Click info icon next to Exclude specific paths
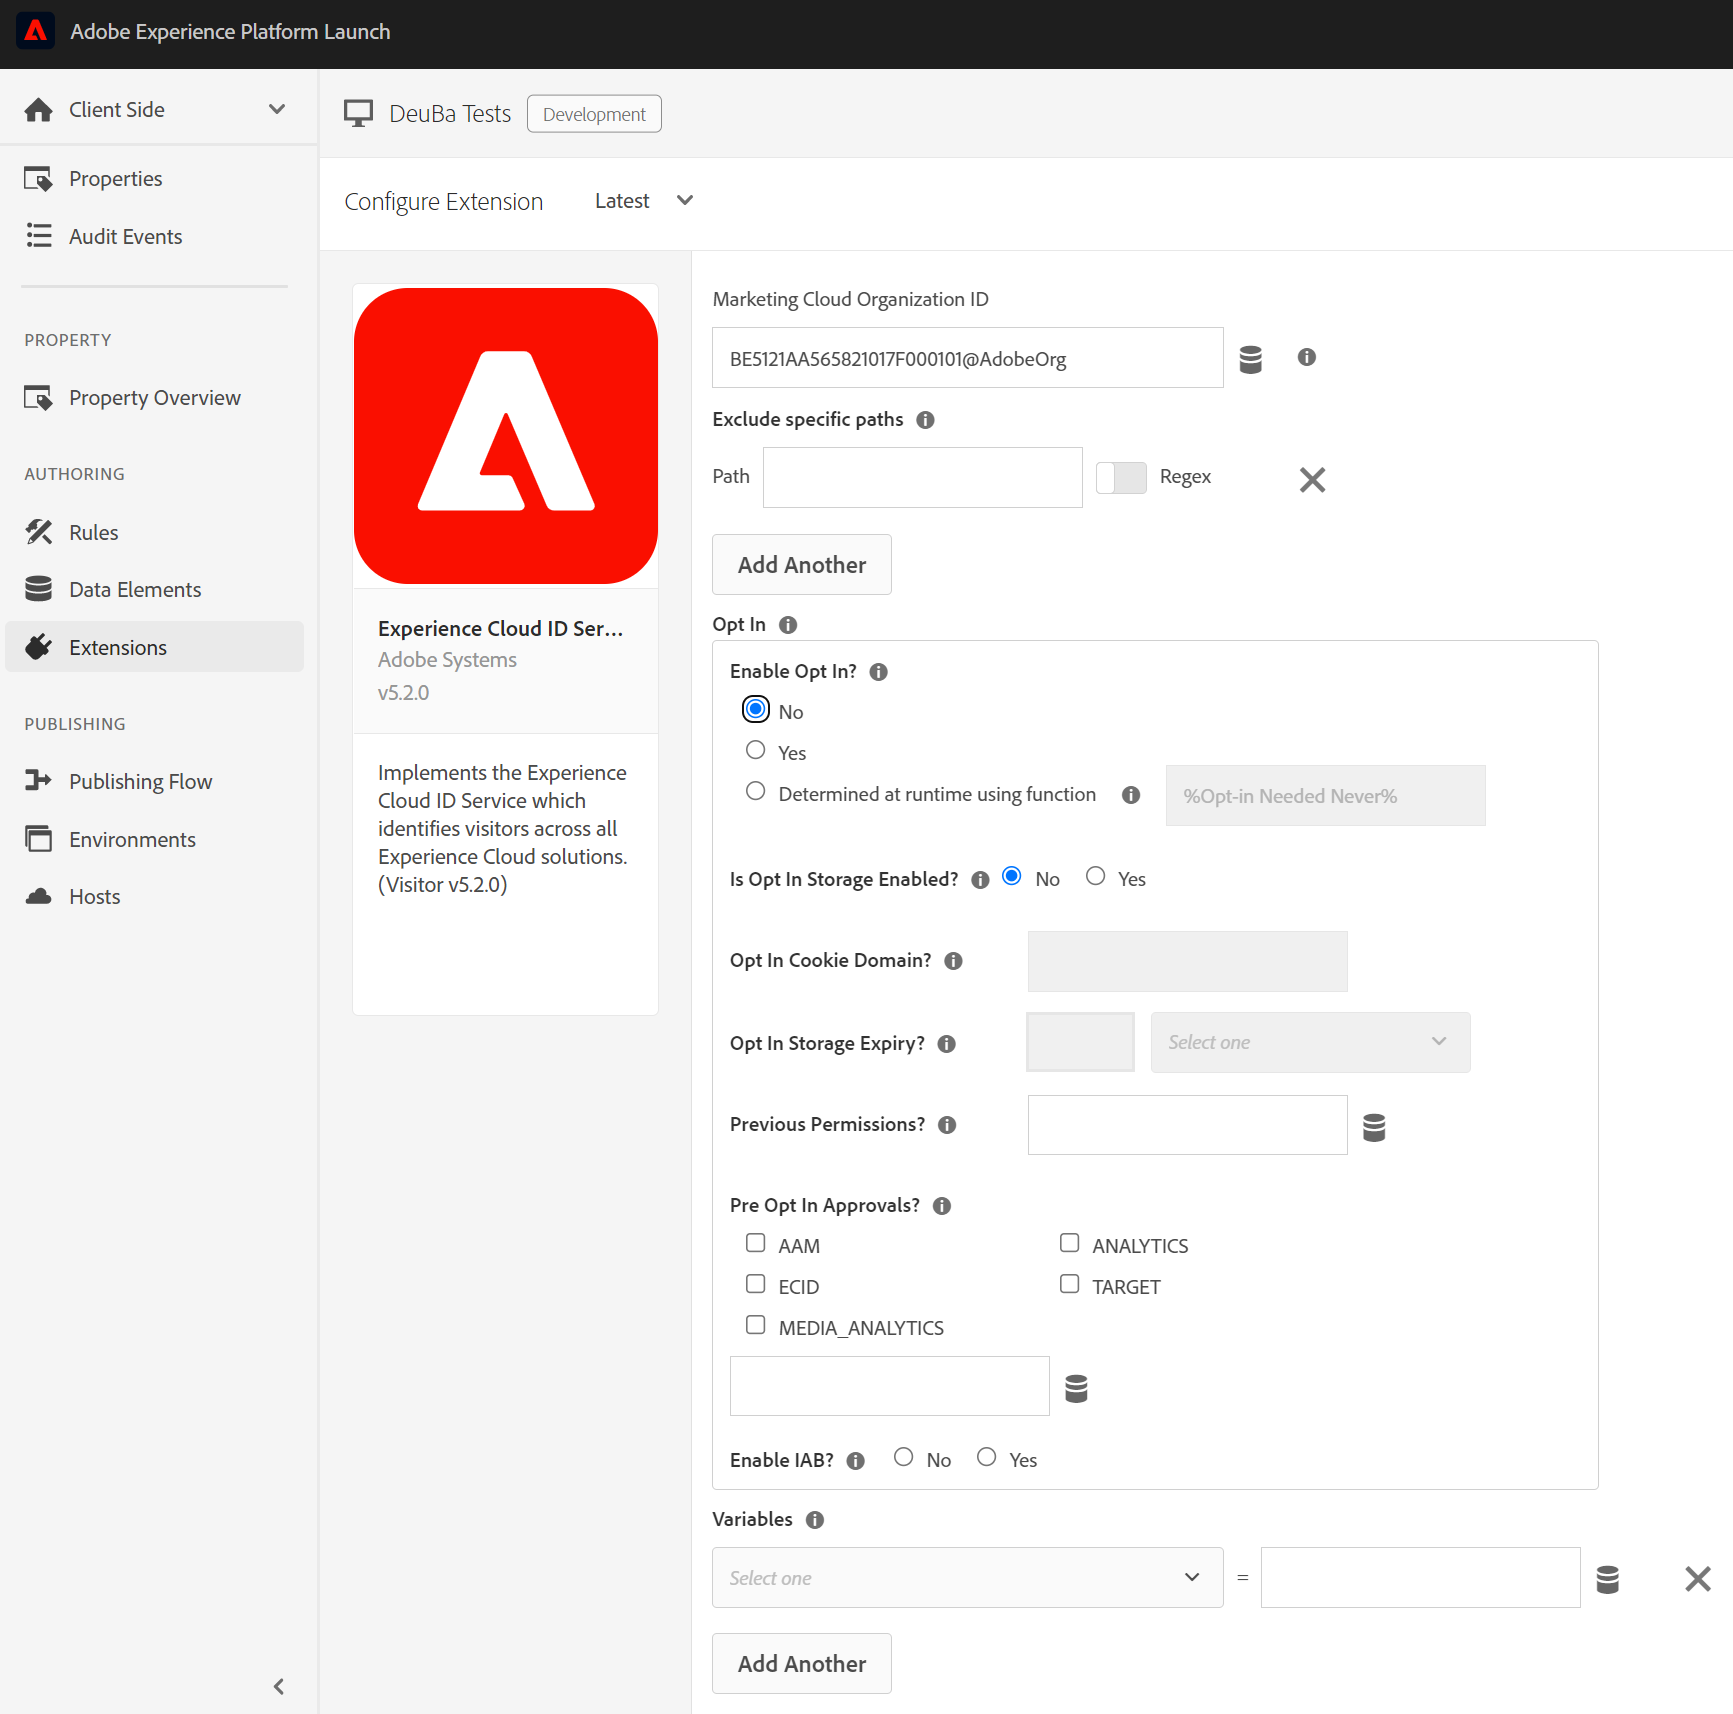This screenshot has width=1733, height=1714. click(x=925, y=420)
